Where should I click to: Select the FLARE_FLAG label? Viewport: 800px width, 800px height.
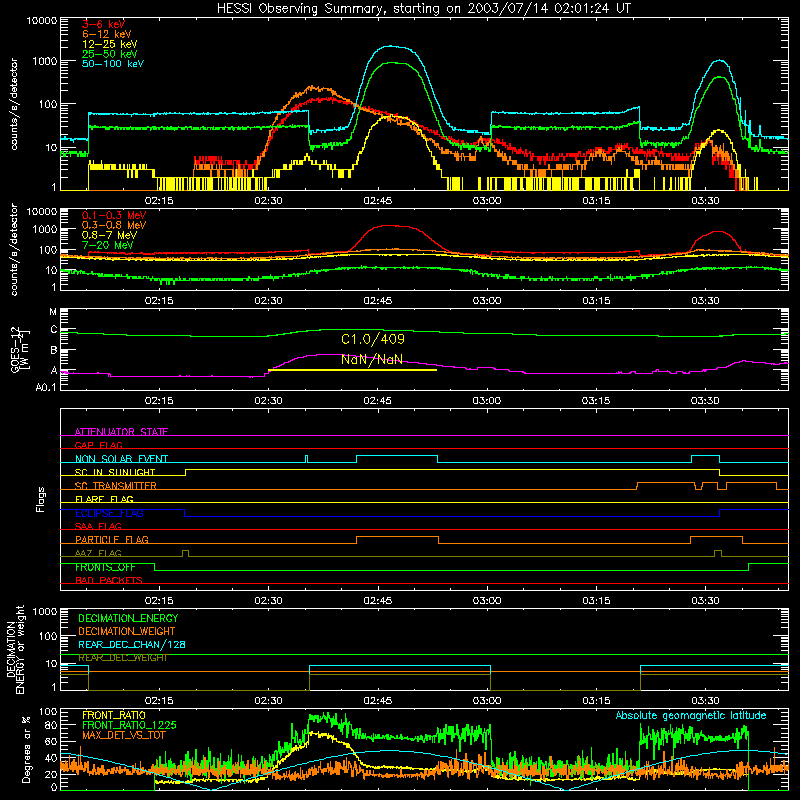click(104, 499)
